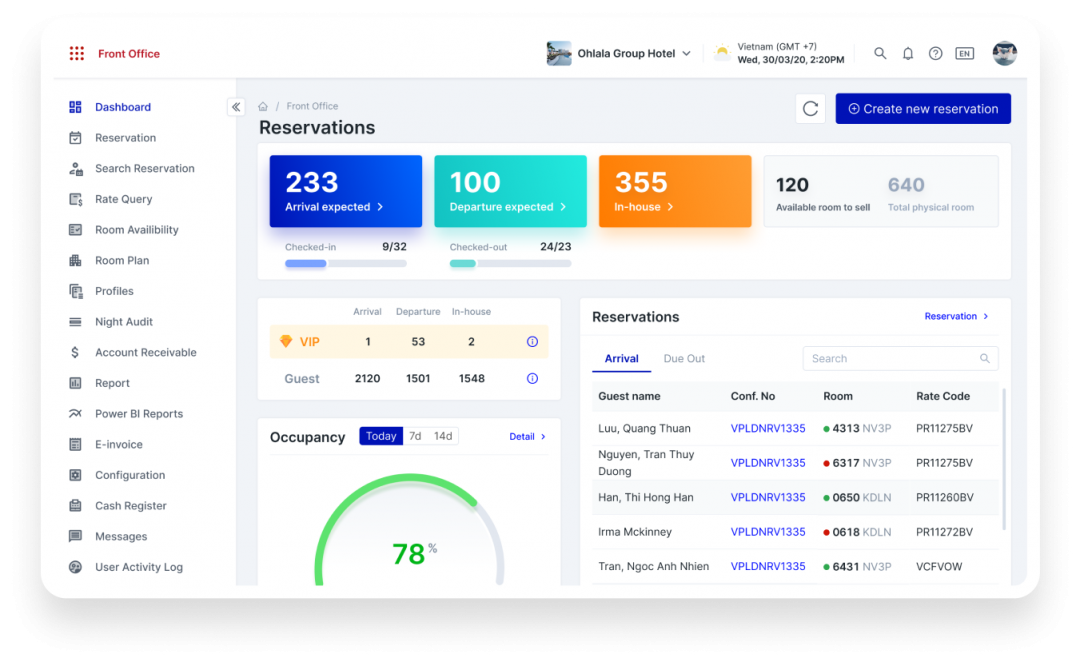Select the Night Audit feature

tap(125, 321)
